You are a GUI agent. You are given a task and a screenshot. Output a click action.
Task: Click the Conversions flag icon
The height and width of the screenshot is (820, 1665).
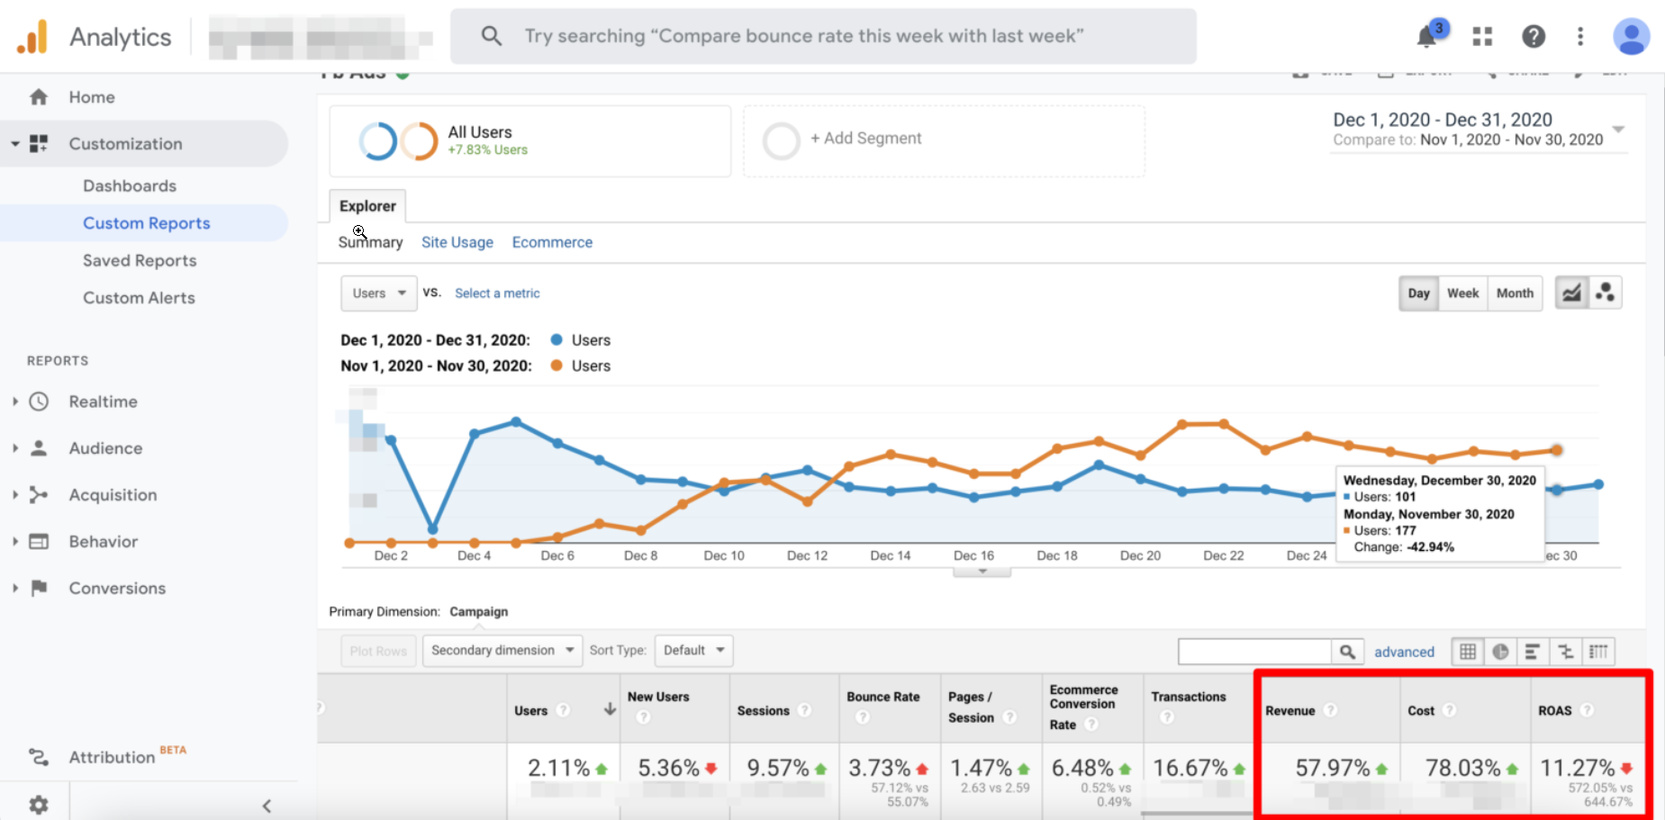click(x=39, y=588)
